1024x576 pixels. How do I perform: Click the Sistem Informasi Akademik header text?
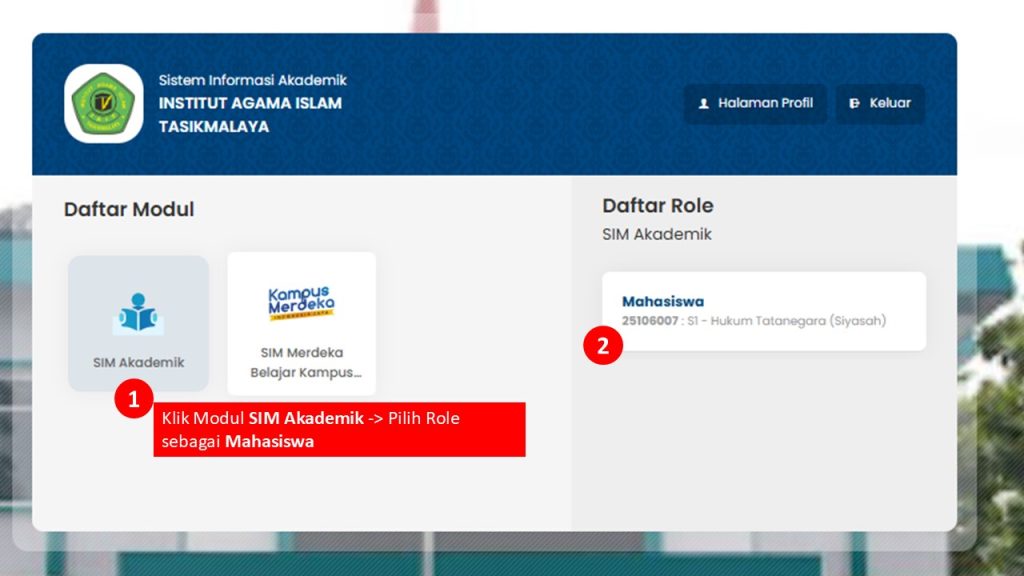(x=252, y=80)
